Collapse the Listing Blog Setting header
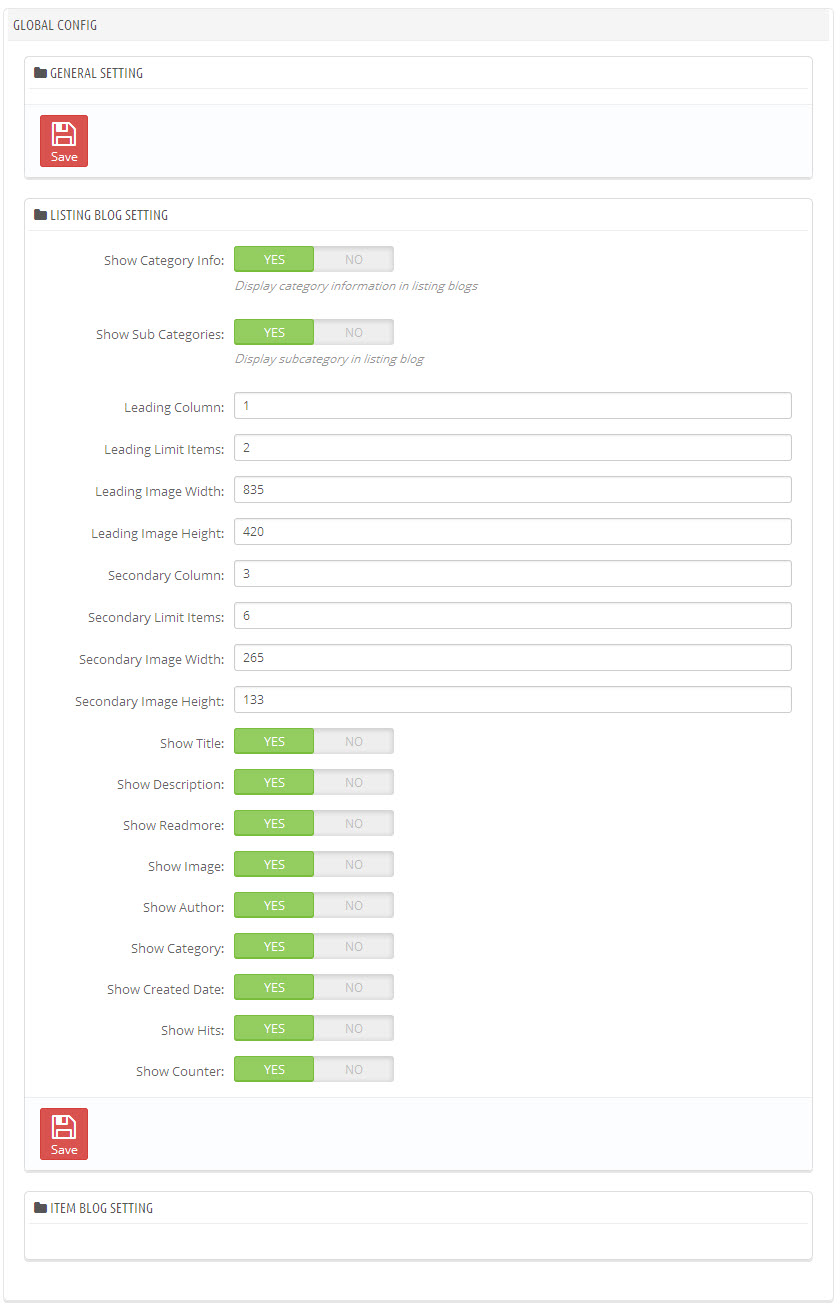Screen dimensions: 840x1309 418,215
